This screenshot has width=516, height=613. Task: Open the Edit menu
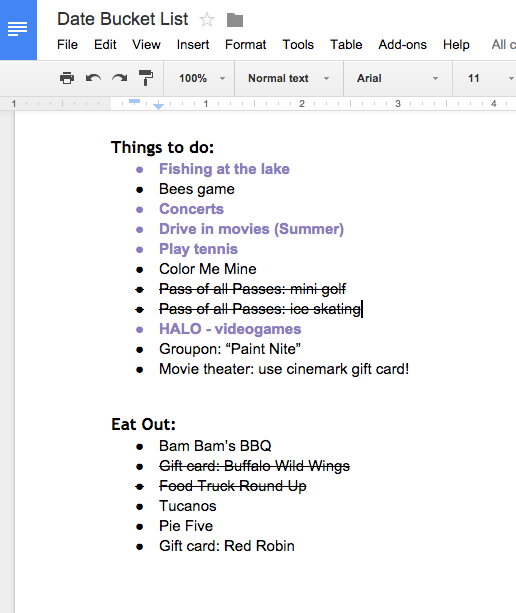(x=105, y=45)
